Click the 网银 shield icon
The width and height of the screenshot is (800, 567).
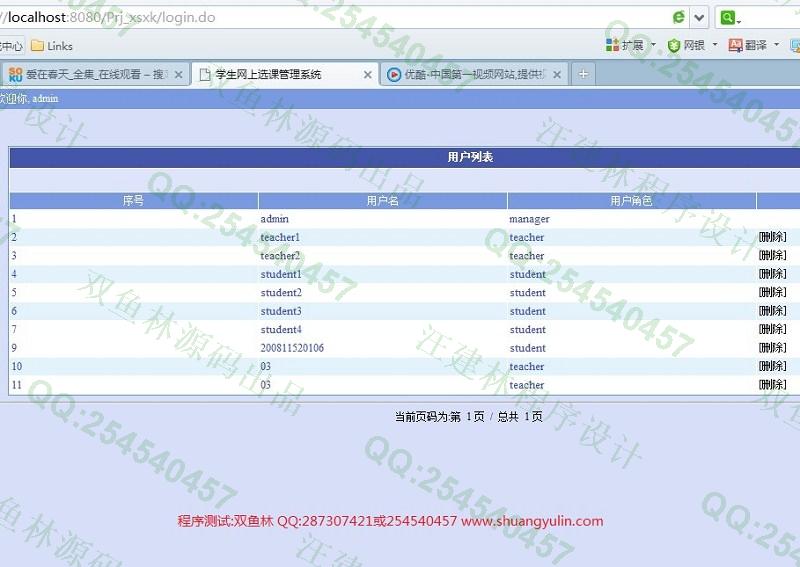coord(674,45)
